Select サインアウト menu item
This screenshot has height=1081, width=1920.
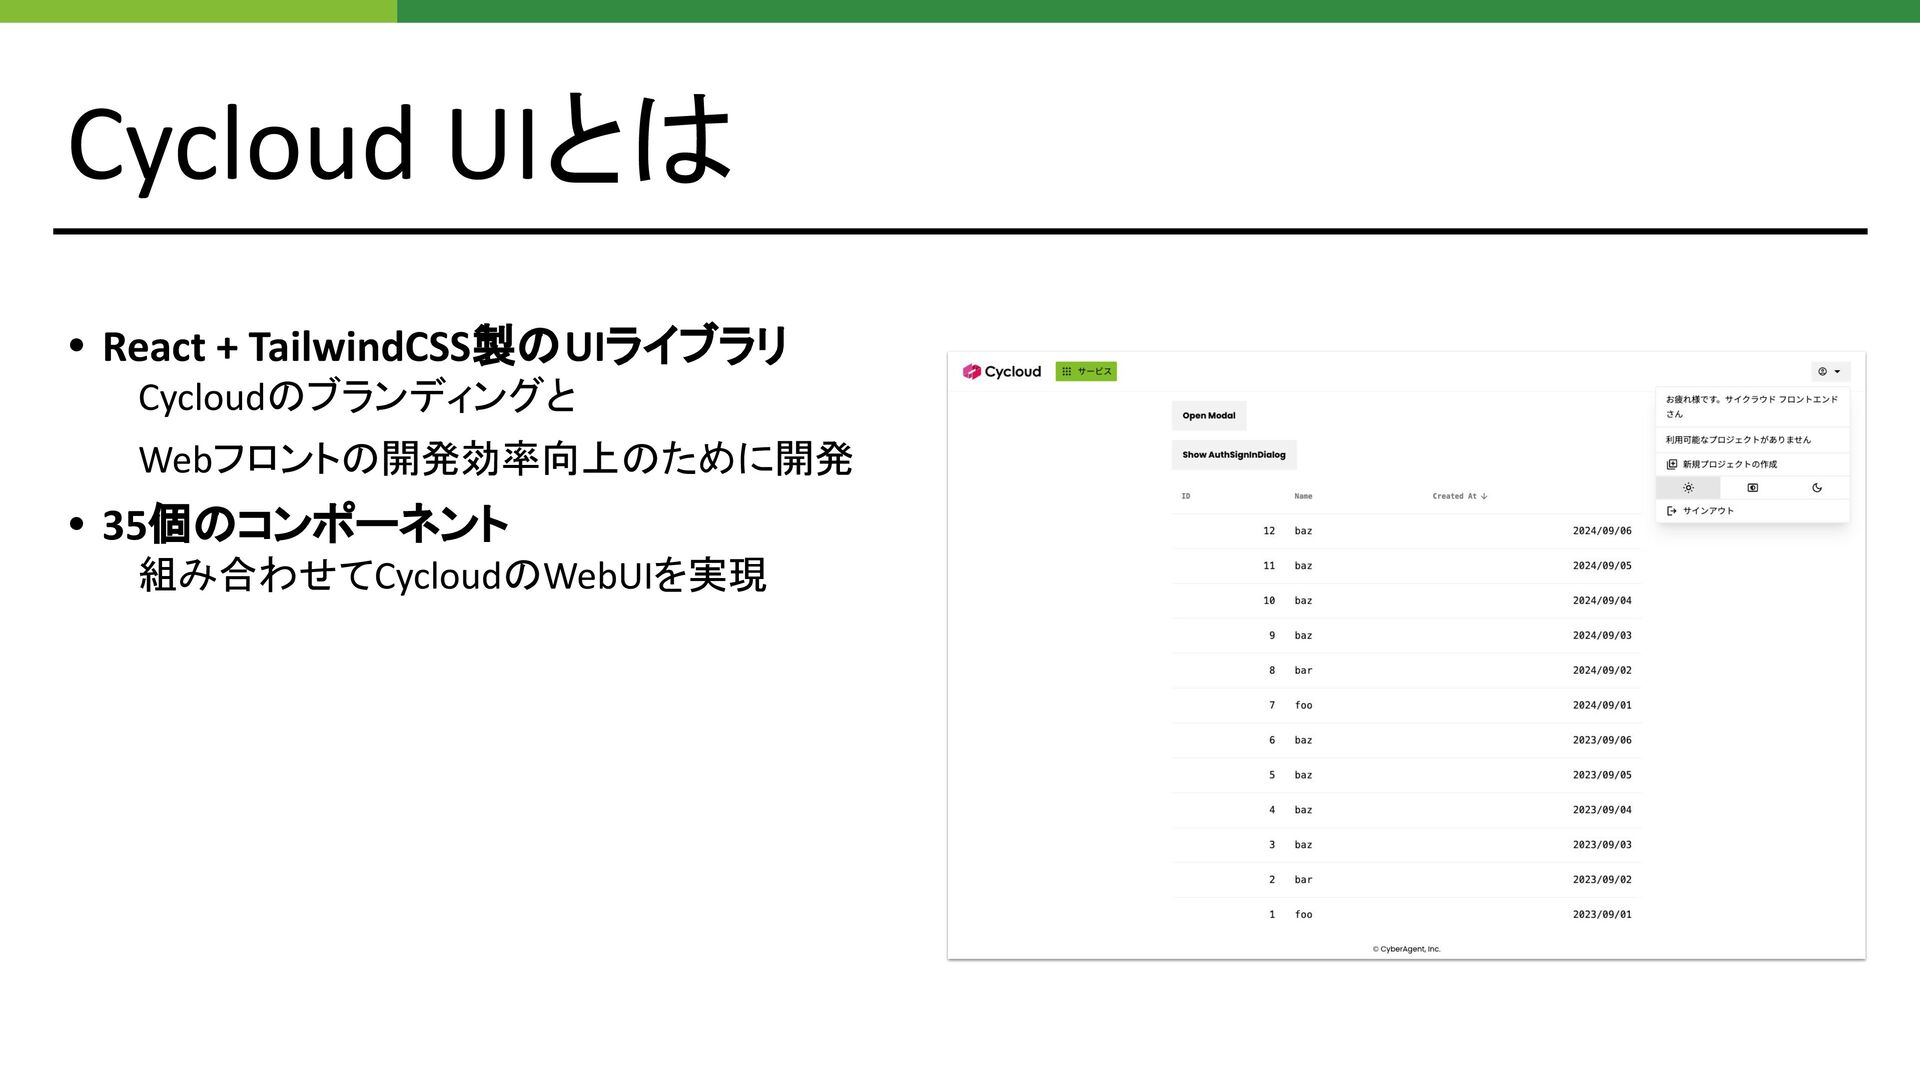(1708, 511)
